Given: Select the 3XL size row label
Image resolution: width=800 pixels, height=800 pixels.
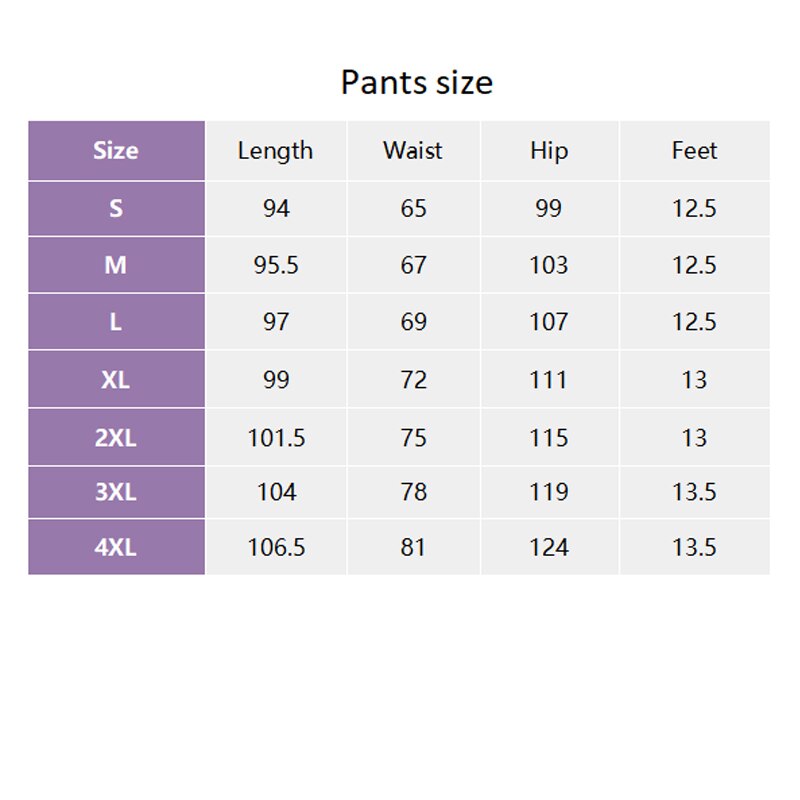Looking at the screenshot, I should coord(116,492).
